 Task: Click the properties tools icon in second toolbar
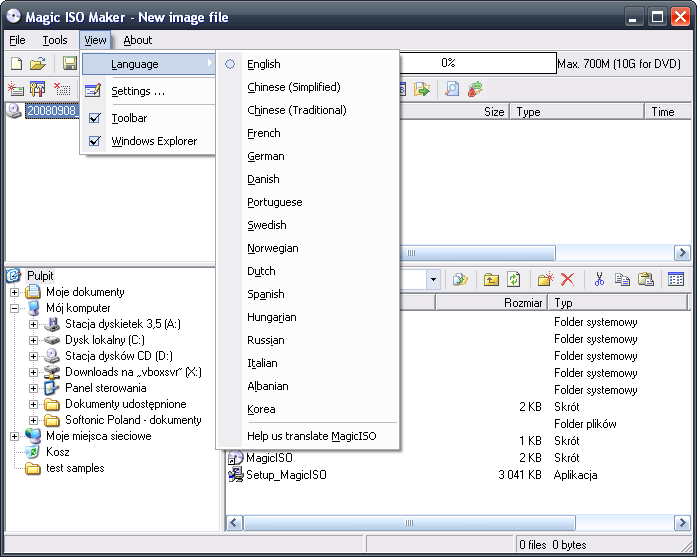(x=37, y=89)
